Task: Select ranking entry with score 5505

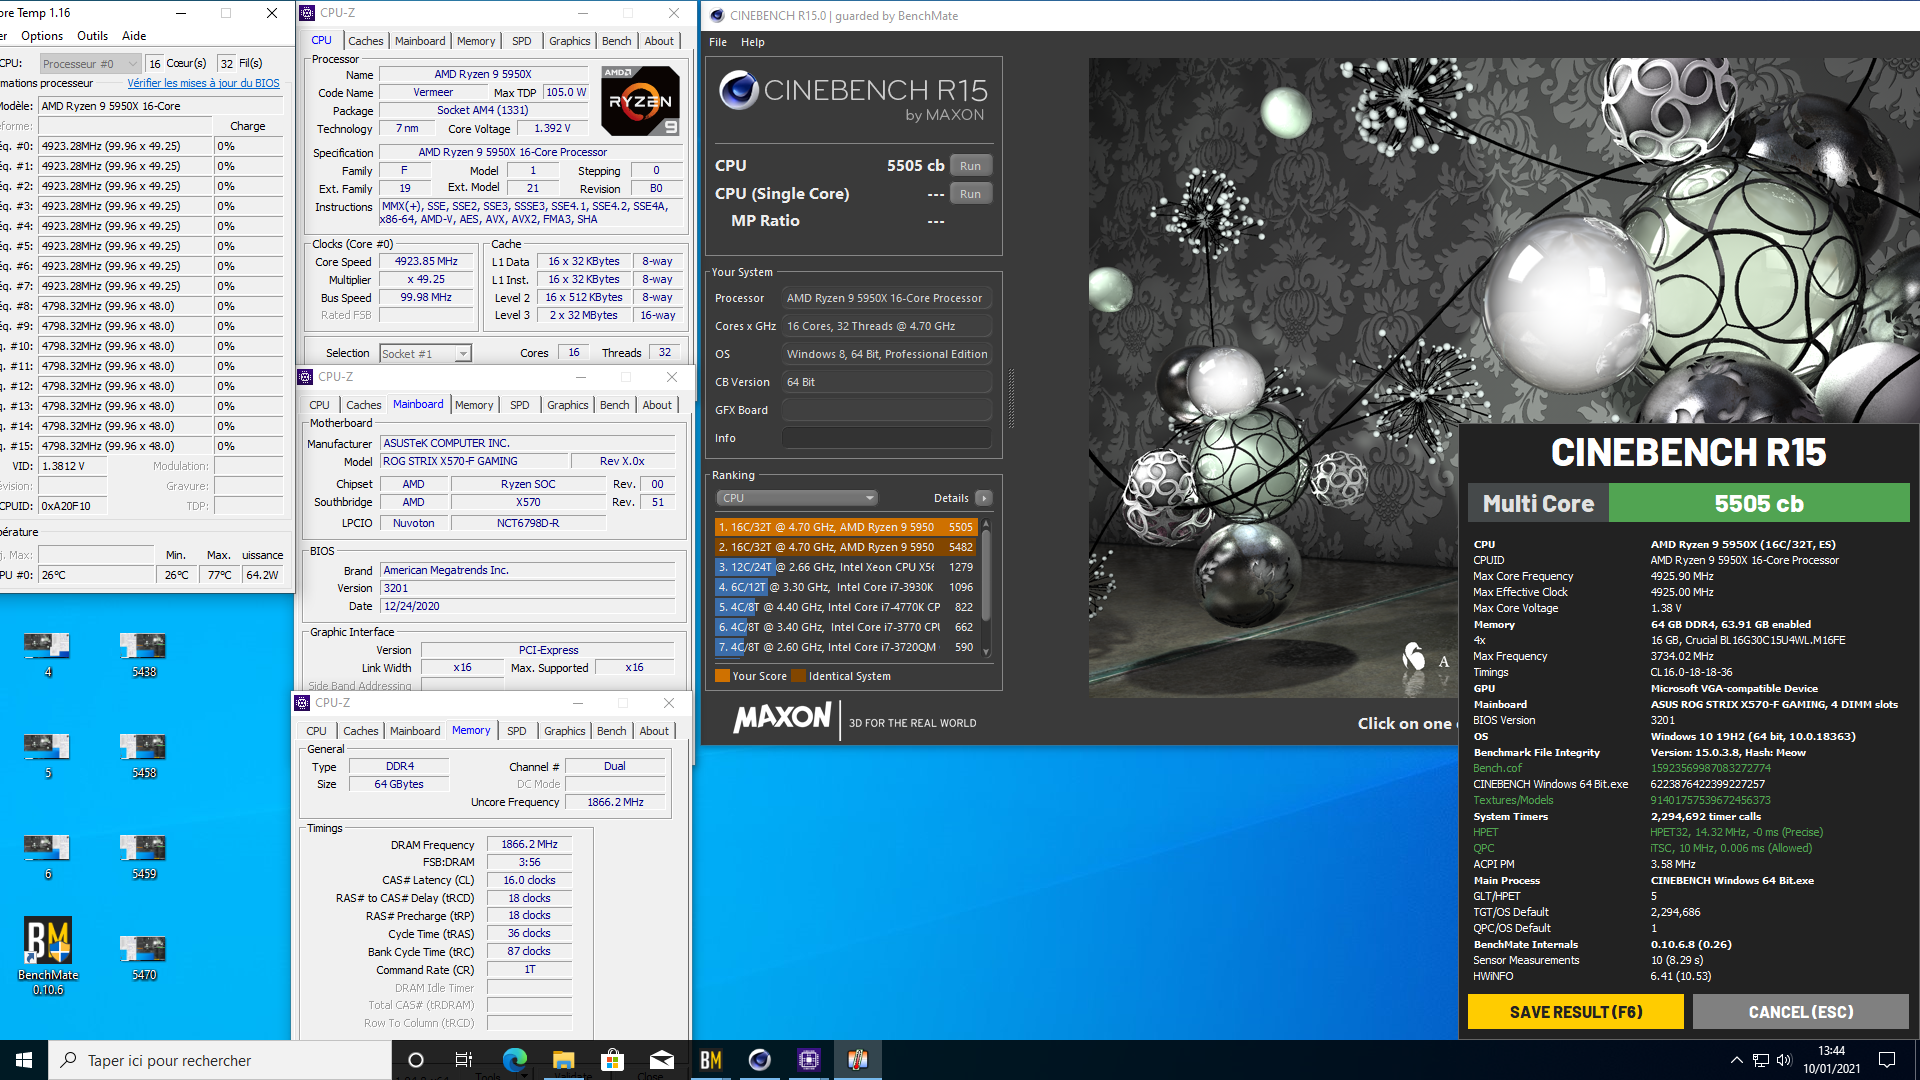Action: pos(845,527)
